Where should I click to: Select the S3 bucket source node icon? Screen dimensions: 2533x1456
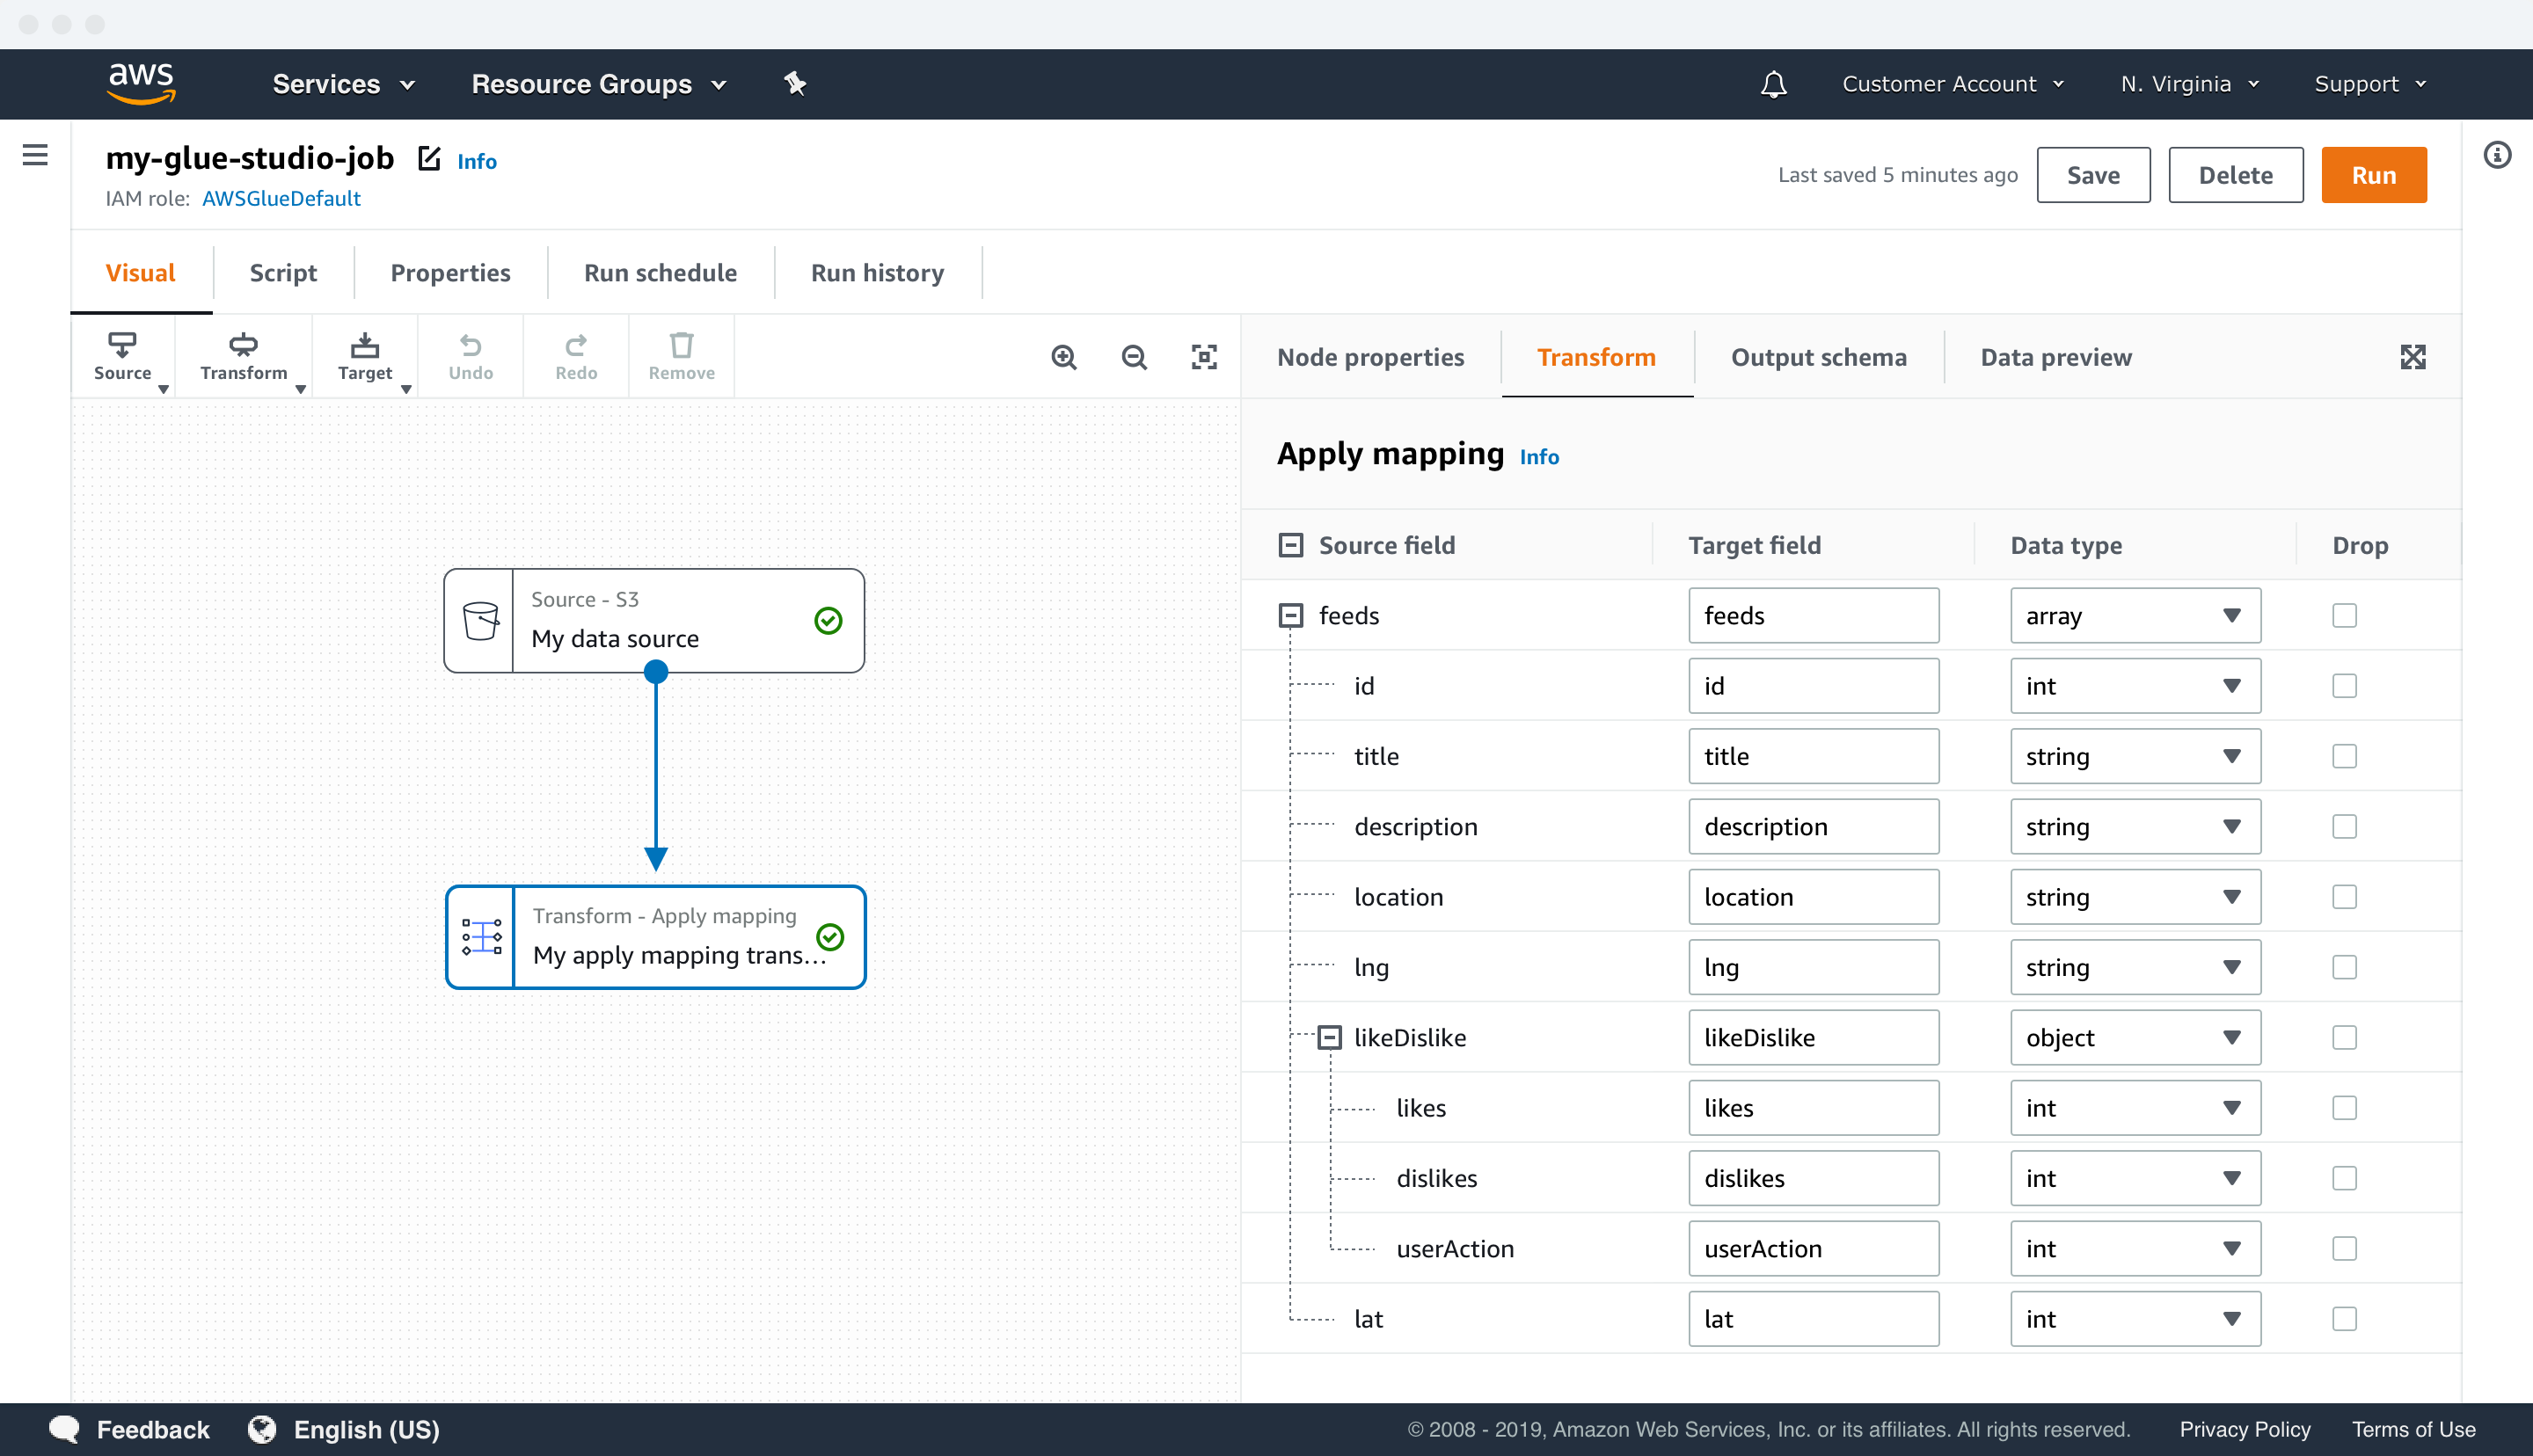click(x=480, y=621)
